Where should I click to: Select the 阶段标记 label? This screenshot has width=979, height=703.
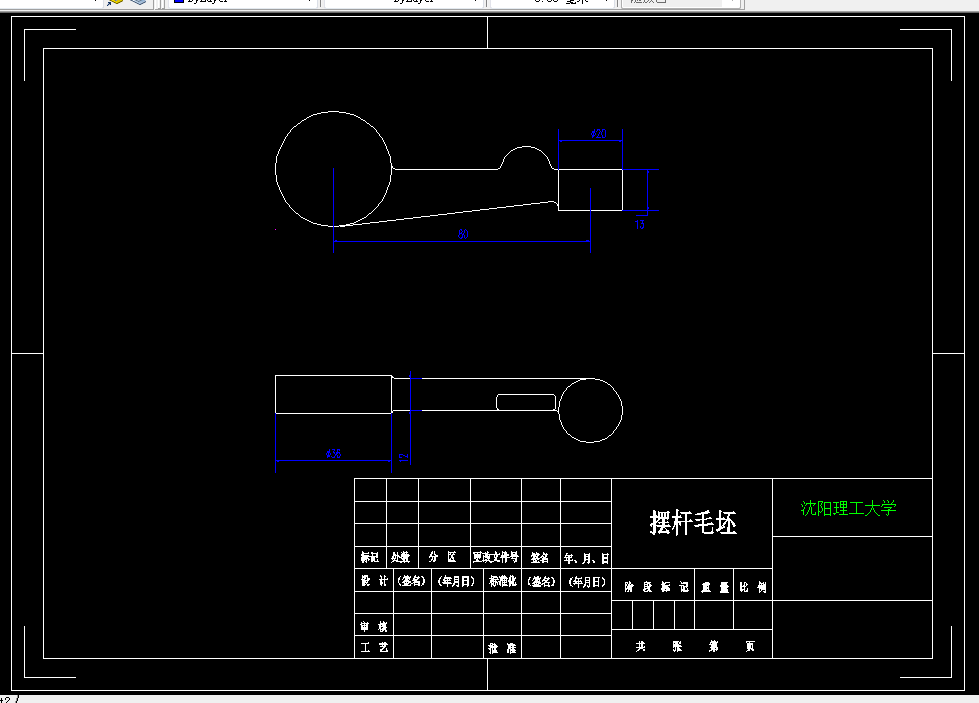coord(657,587)
